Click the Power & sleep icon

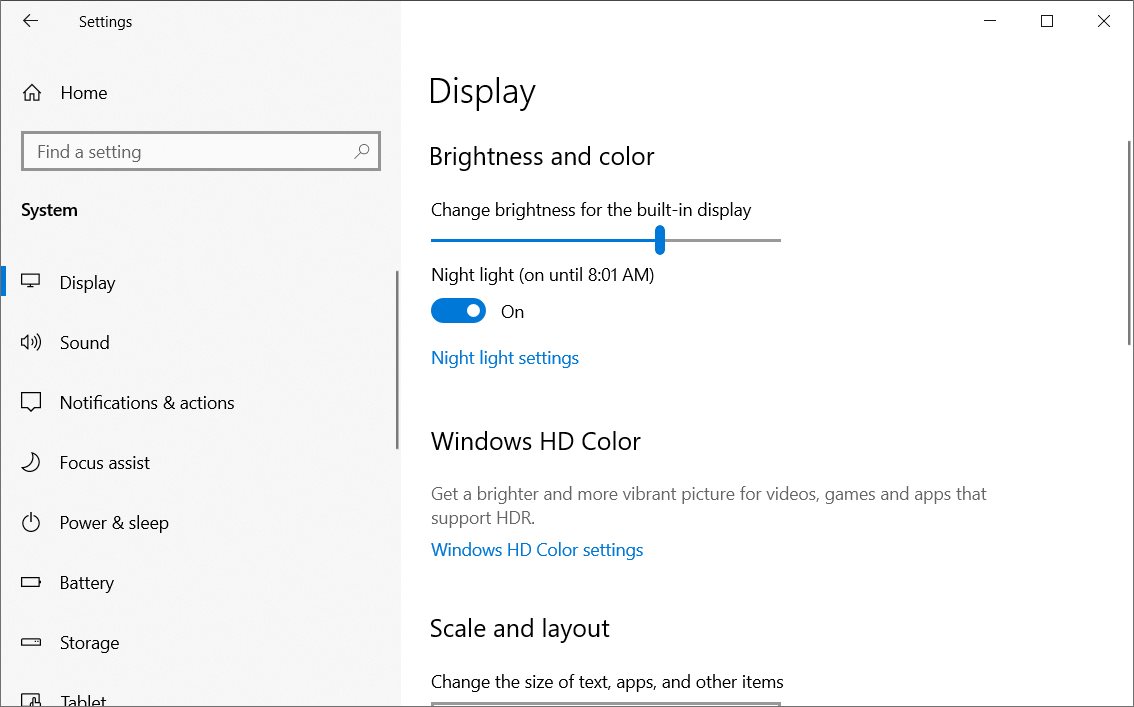coord(30,522)
